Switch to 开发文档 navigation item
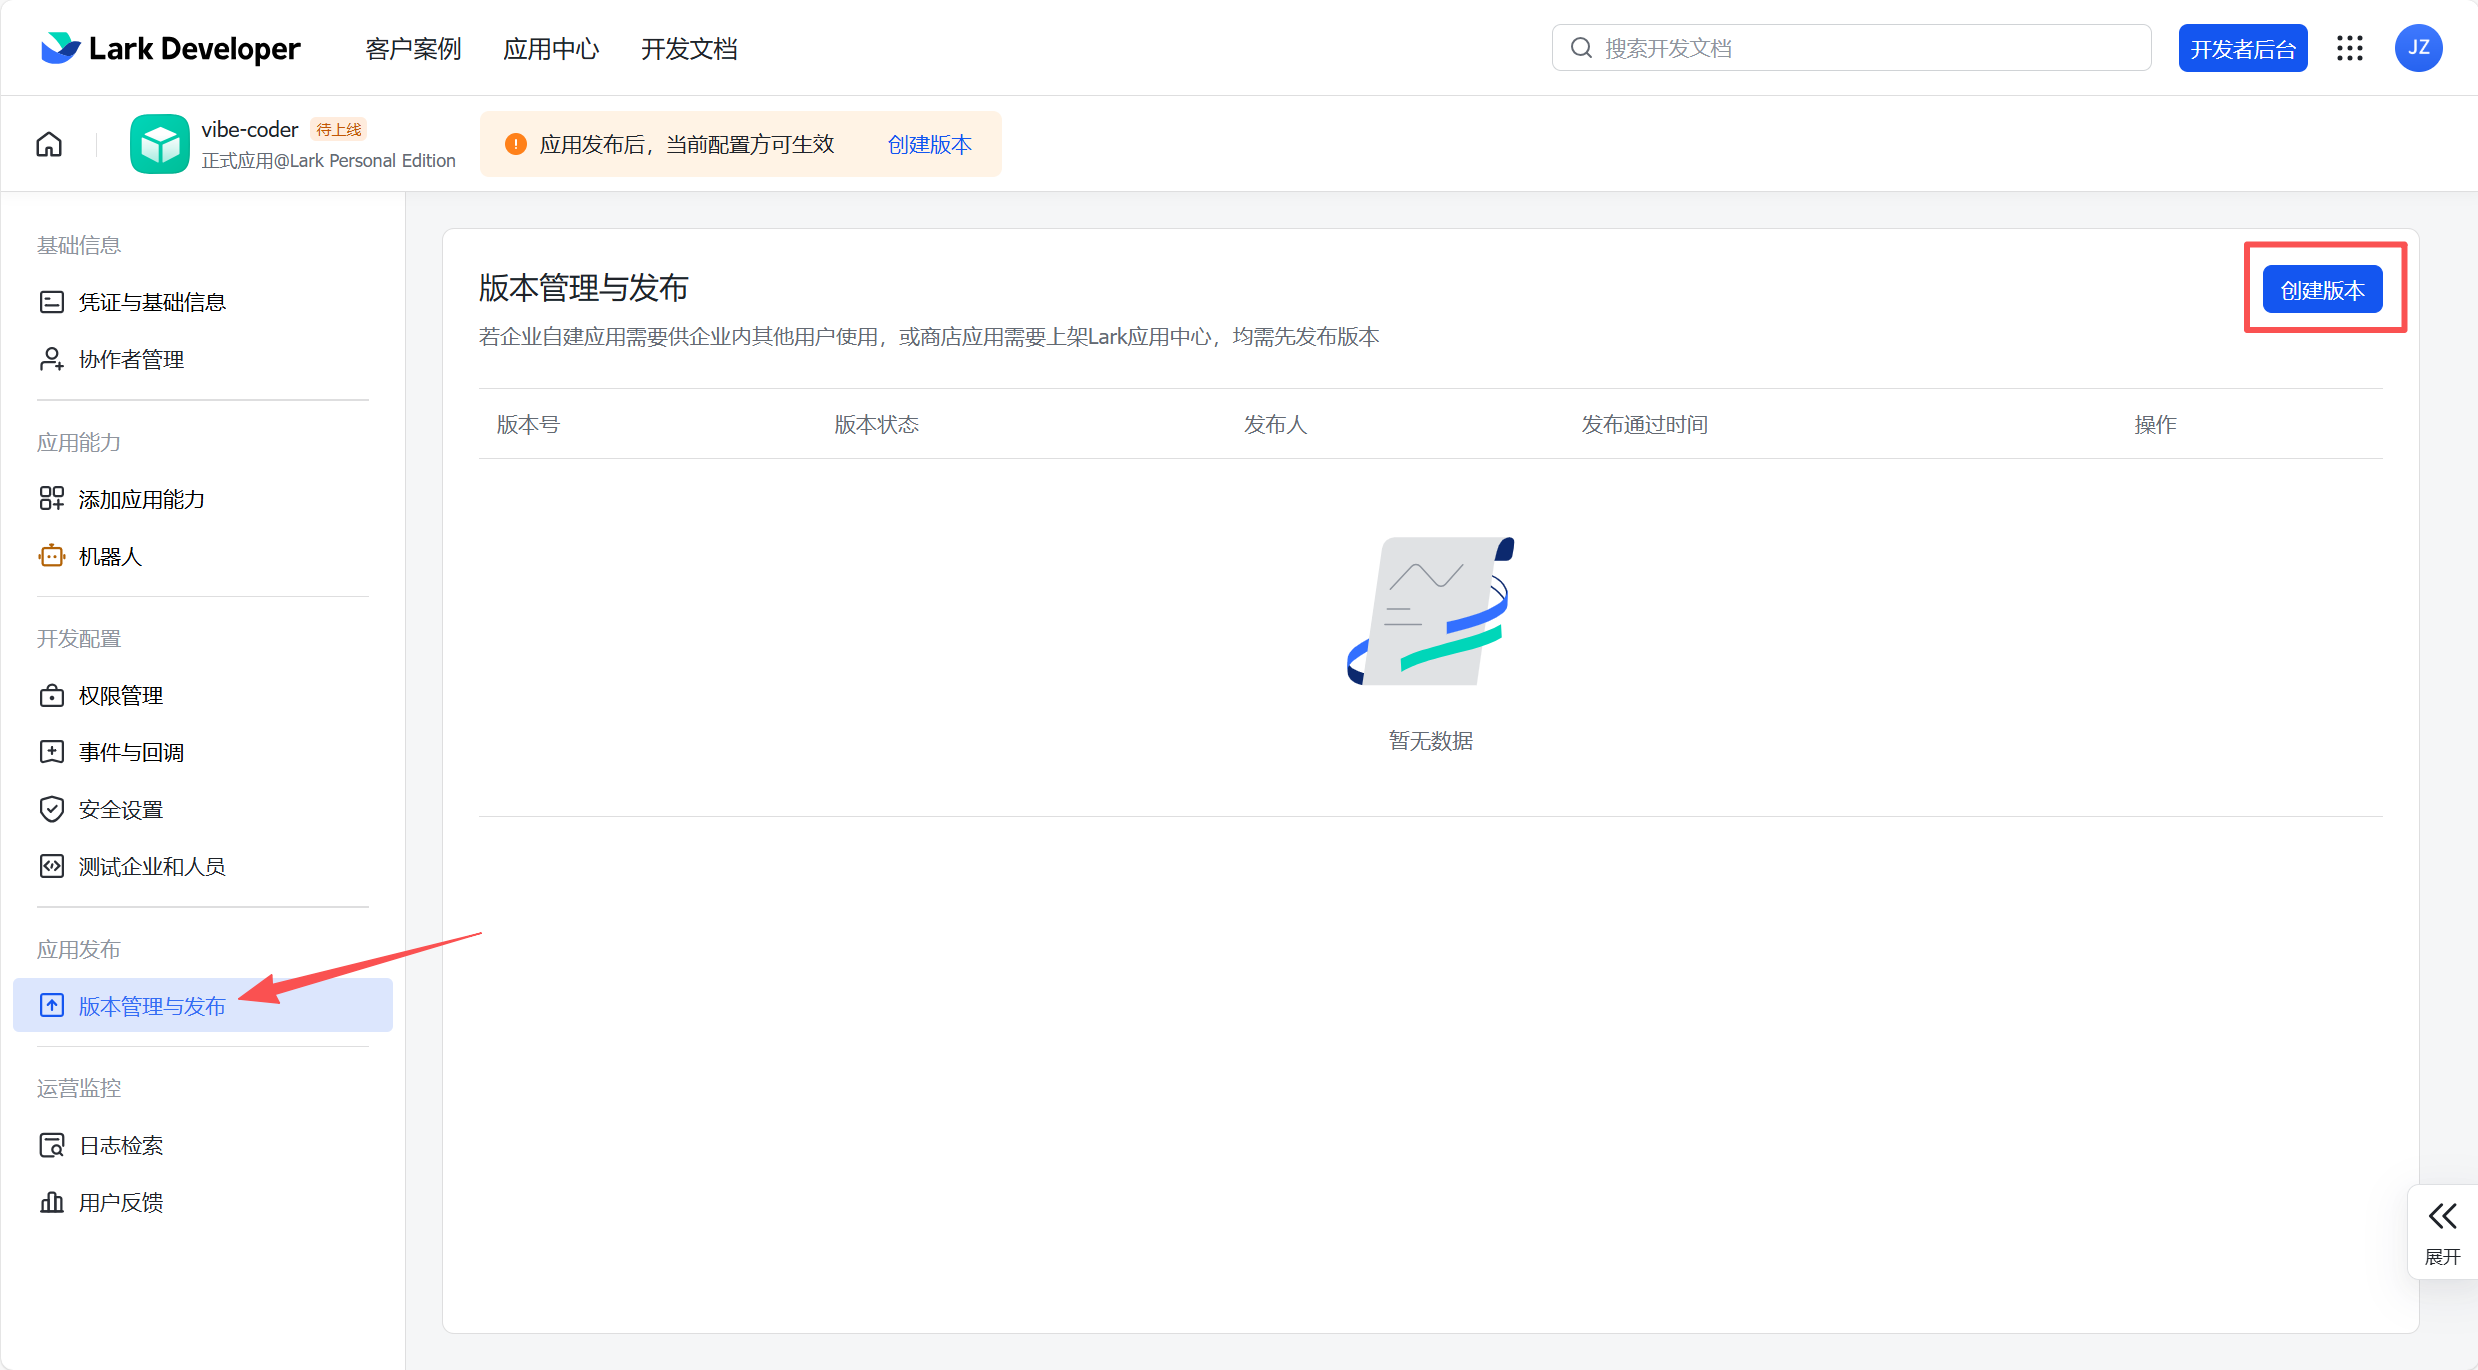Viewport: 2478px width, 1370px height. [688, 48]
